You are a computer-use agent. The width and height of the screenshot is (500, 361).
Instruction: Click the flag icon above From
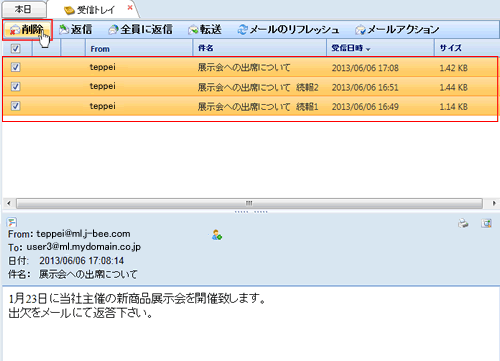click(x=12, y=222)
